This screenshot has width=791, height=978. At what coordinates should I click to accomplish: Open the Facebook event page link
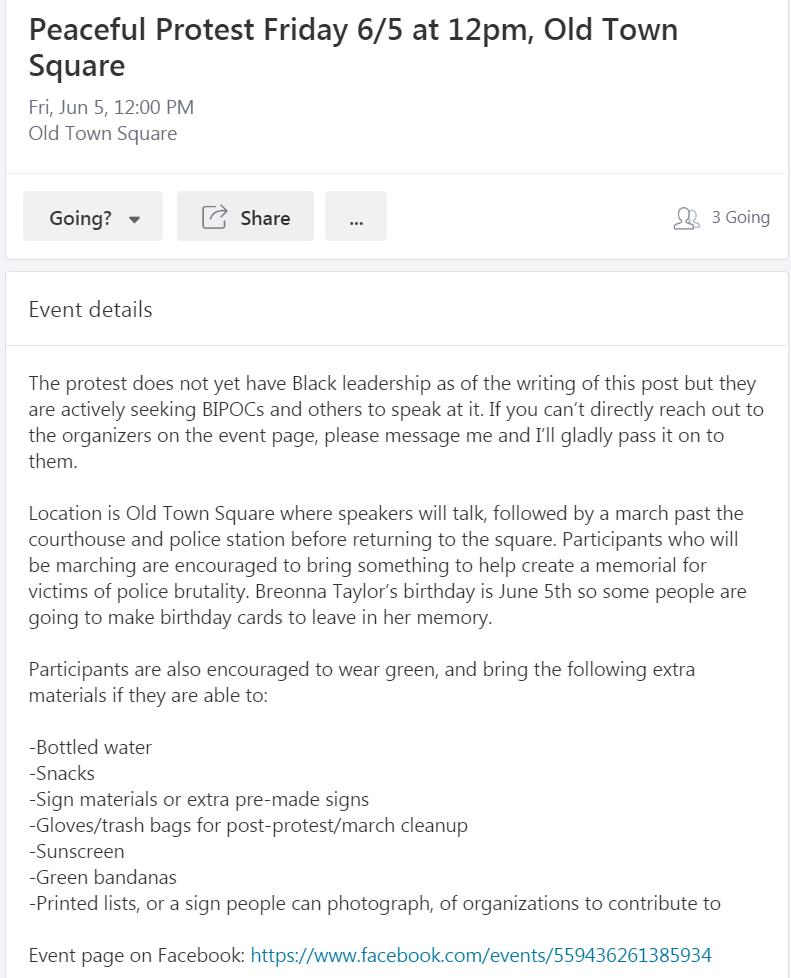pos(481,955)
